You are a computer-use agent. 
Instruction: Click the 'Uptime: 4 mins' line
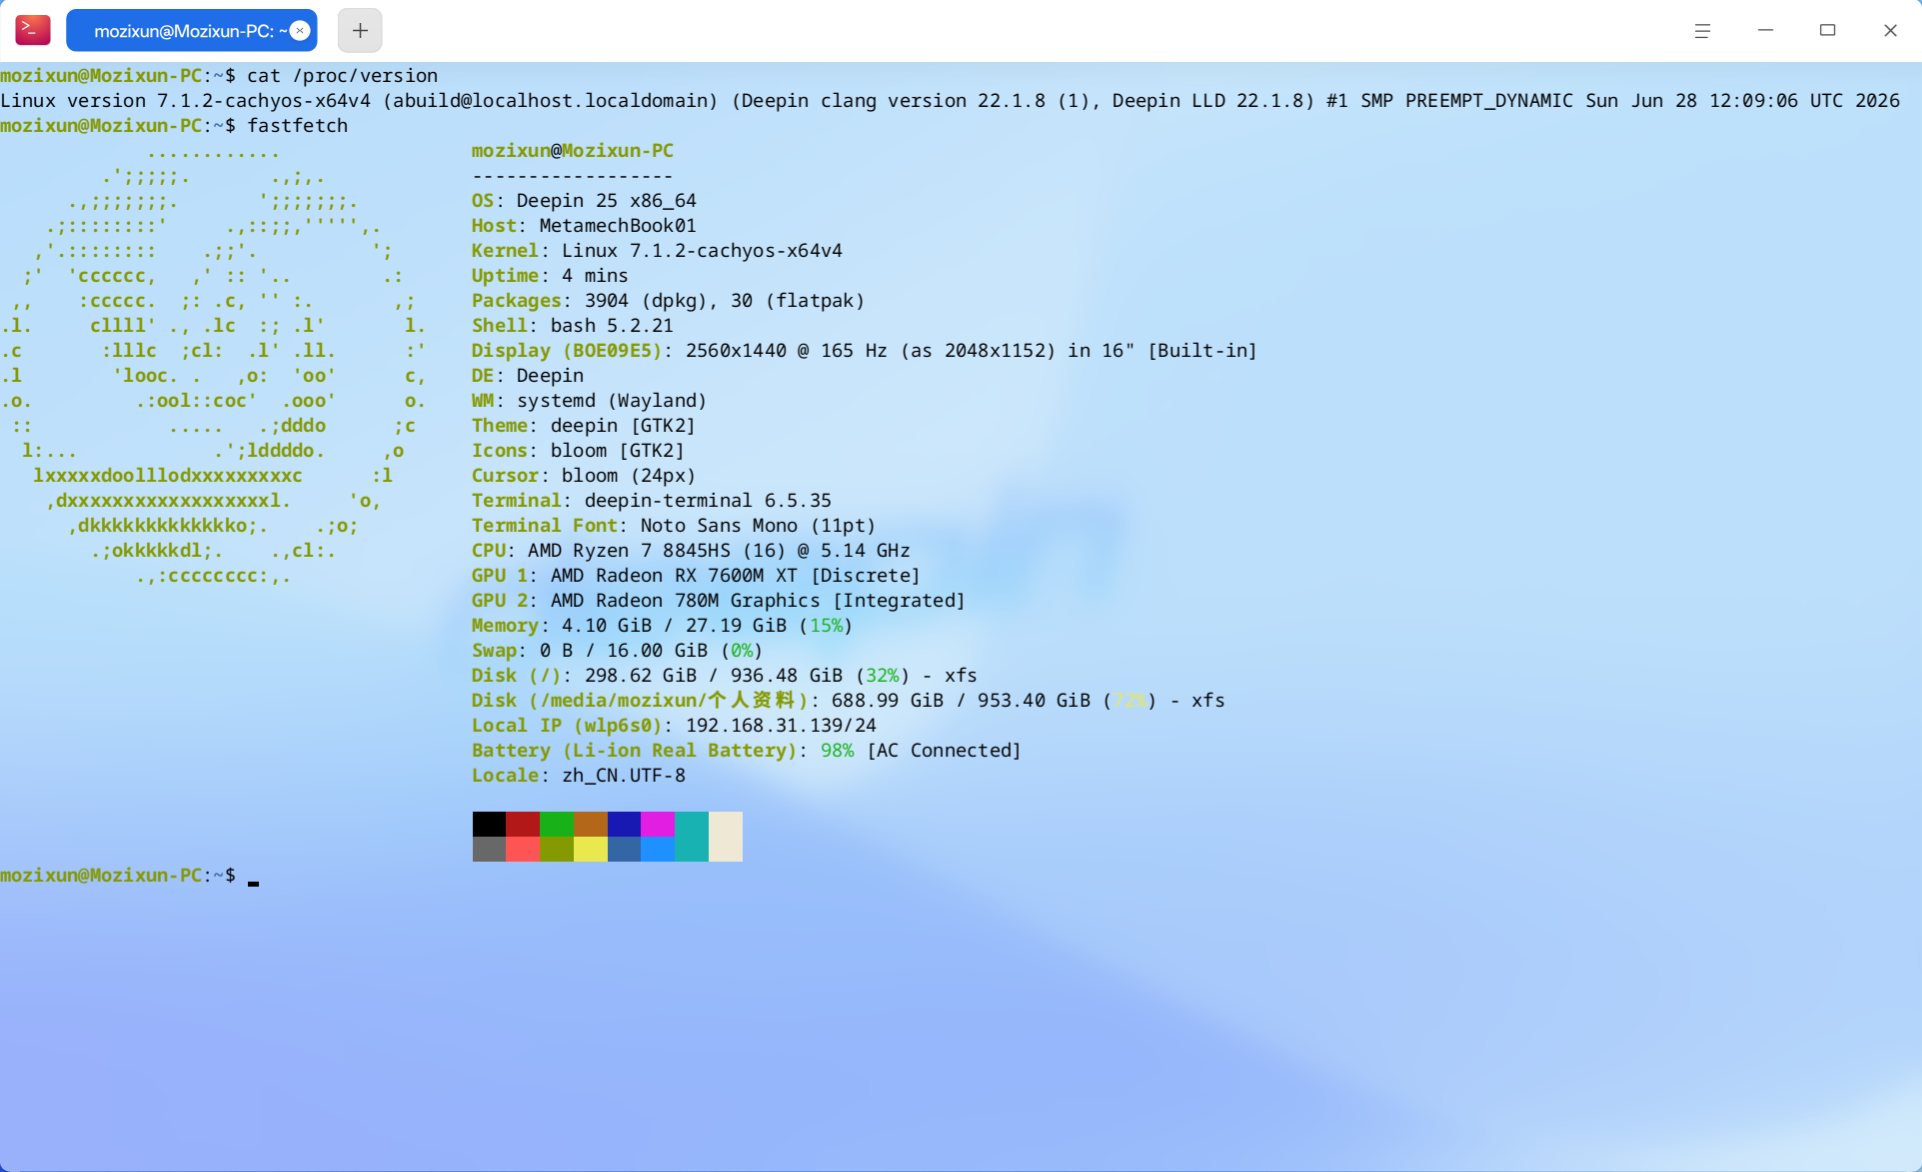coord(550,275)
